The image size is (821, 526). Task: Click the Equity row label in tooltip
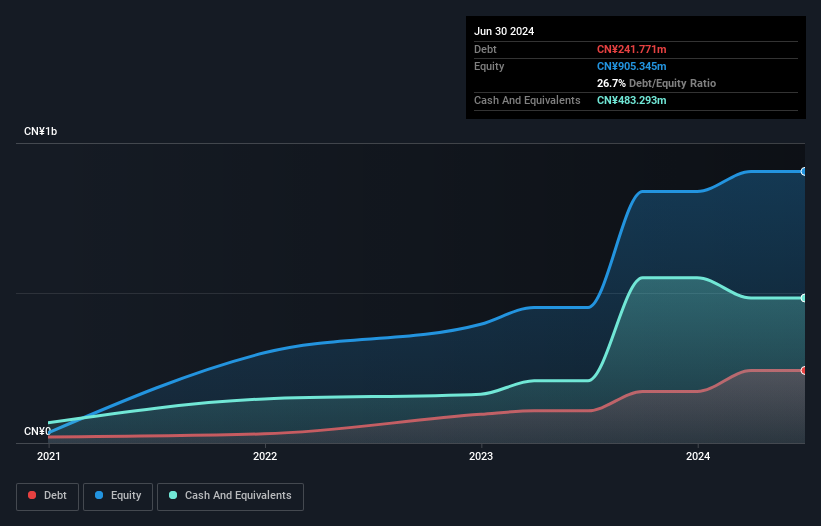pyautogui.click(x=489, y=66)
